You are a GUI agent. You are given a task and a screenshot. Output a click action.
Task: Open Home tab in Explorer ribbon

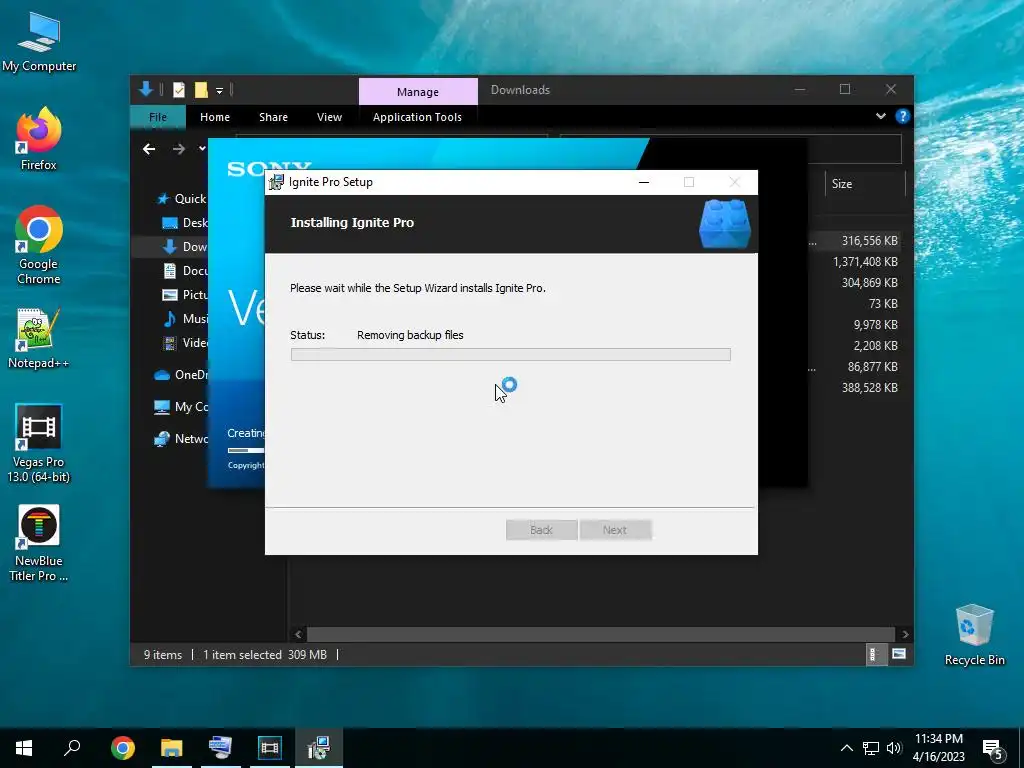215,117
